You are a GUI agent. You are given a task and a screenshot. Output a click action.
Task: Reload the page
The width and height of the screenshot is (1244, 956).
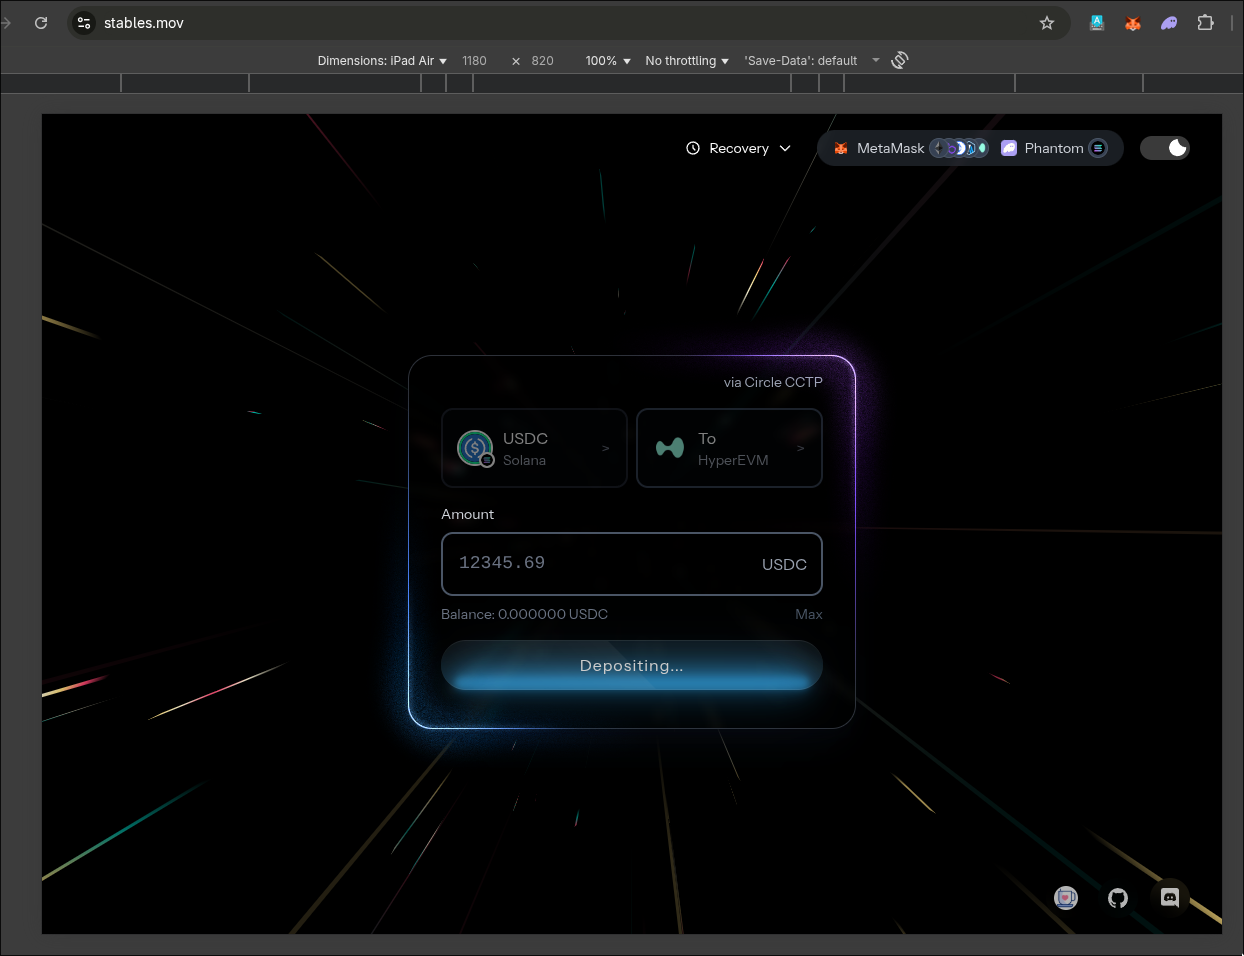pyautogui.click(x=41, y=23)
